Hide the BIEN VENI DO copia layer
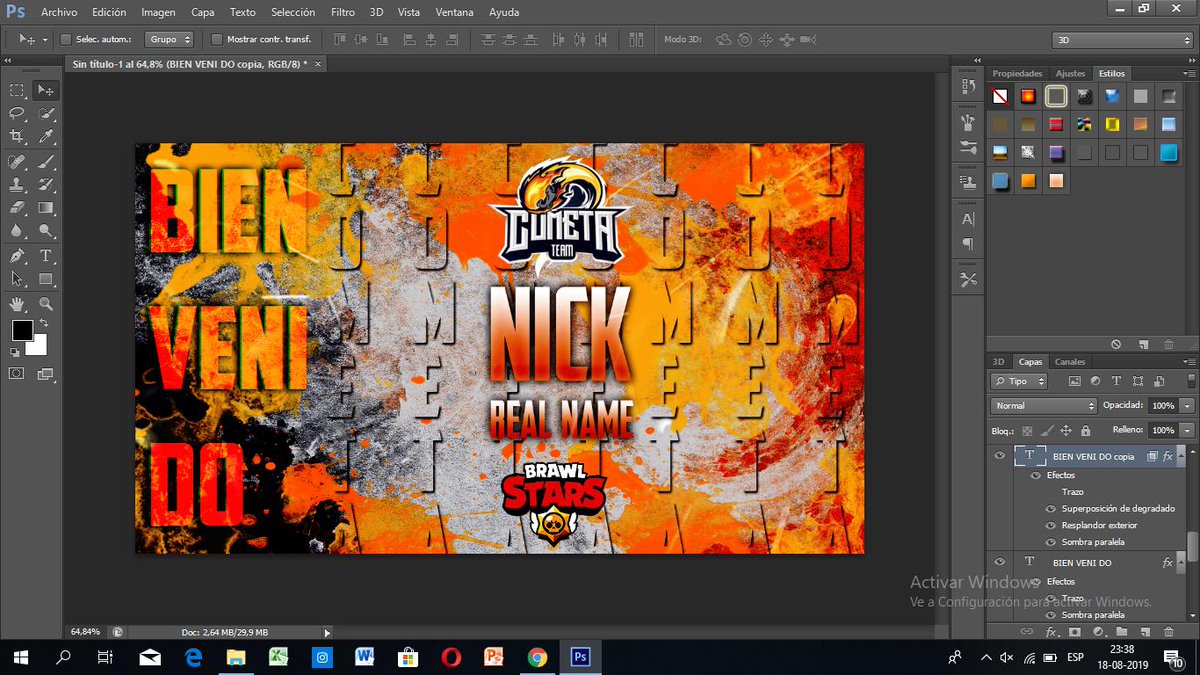The height and width of the screenshot is (675, 1200). click(x=999, y=456)
